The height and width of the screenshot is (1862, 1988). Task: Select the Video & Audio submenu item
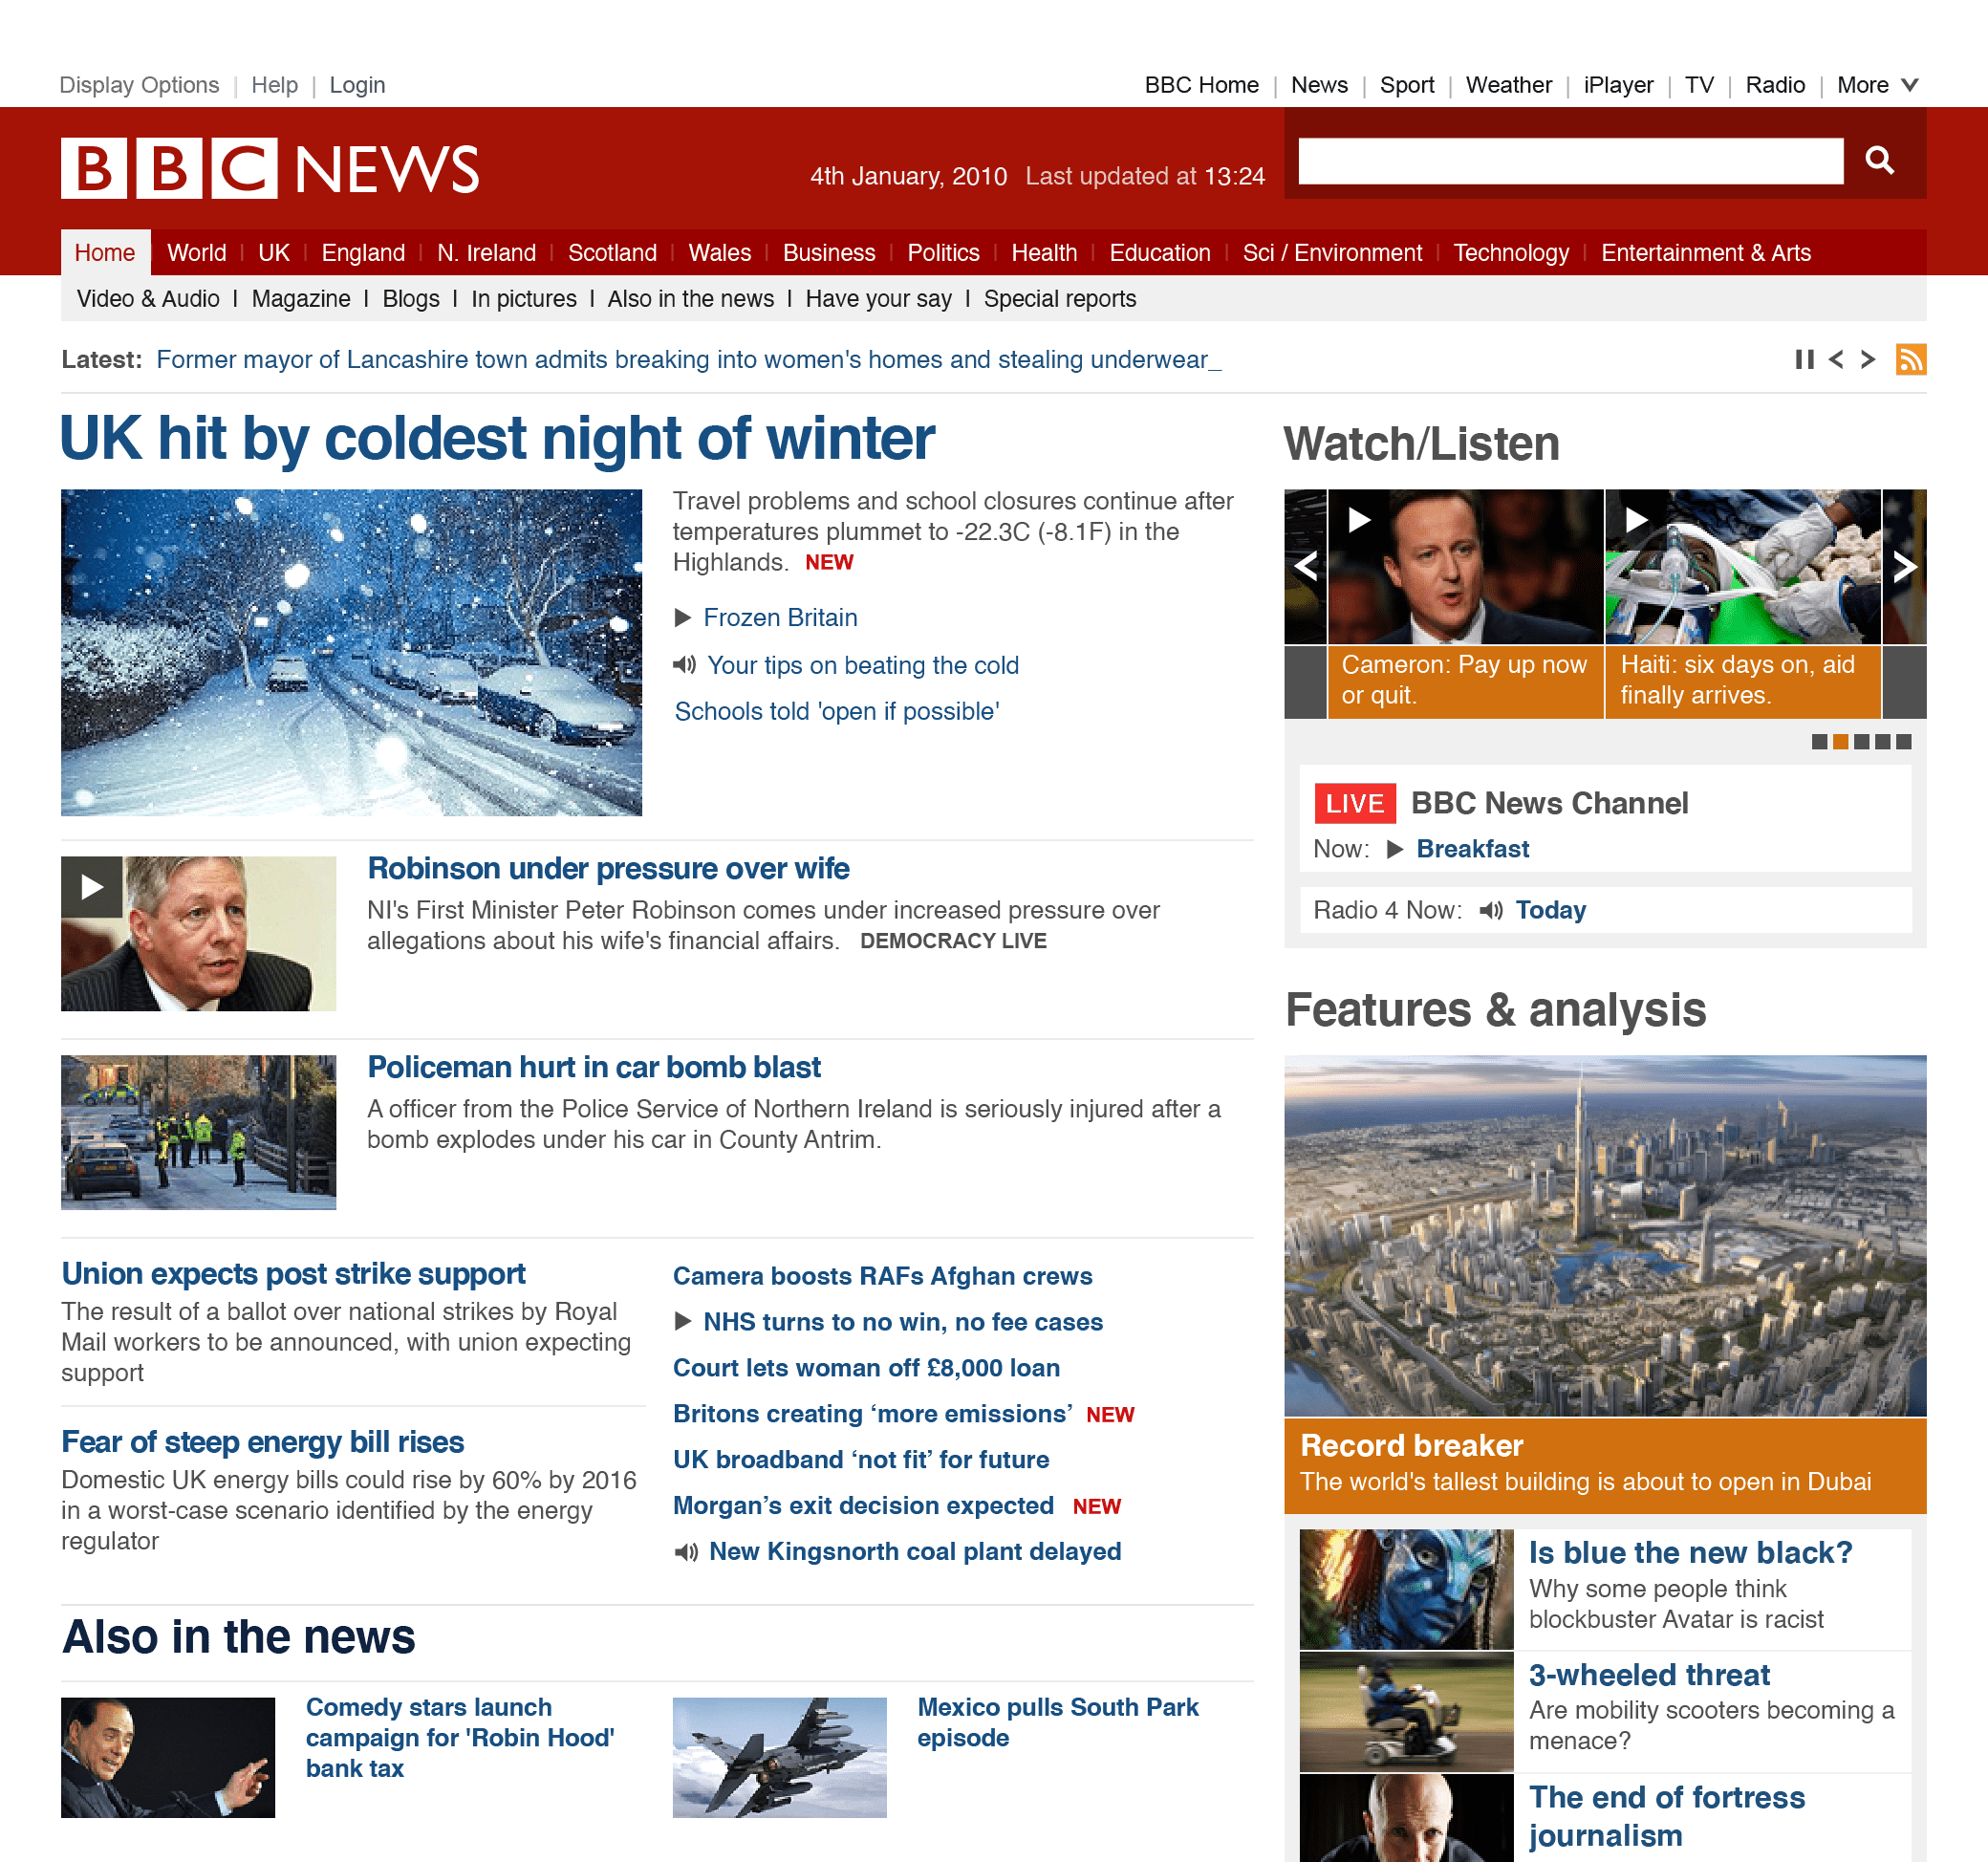148,299
